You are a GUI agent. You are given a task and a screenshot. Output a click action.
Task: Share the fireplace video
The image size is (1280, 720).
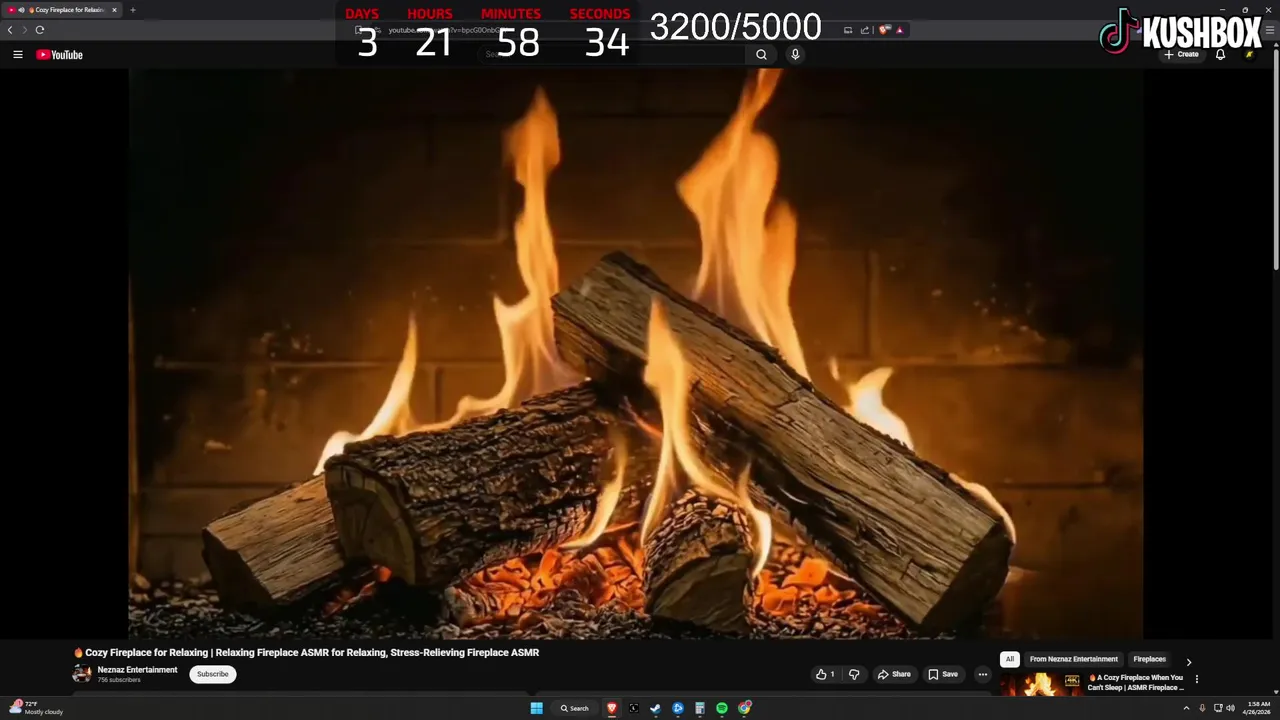[x=894, y=674]
